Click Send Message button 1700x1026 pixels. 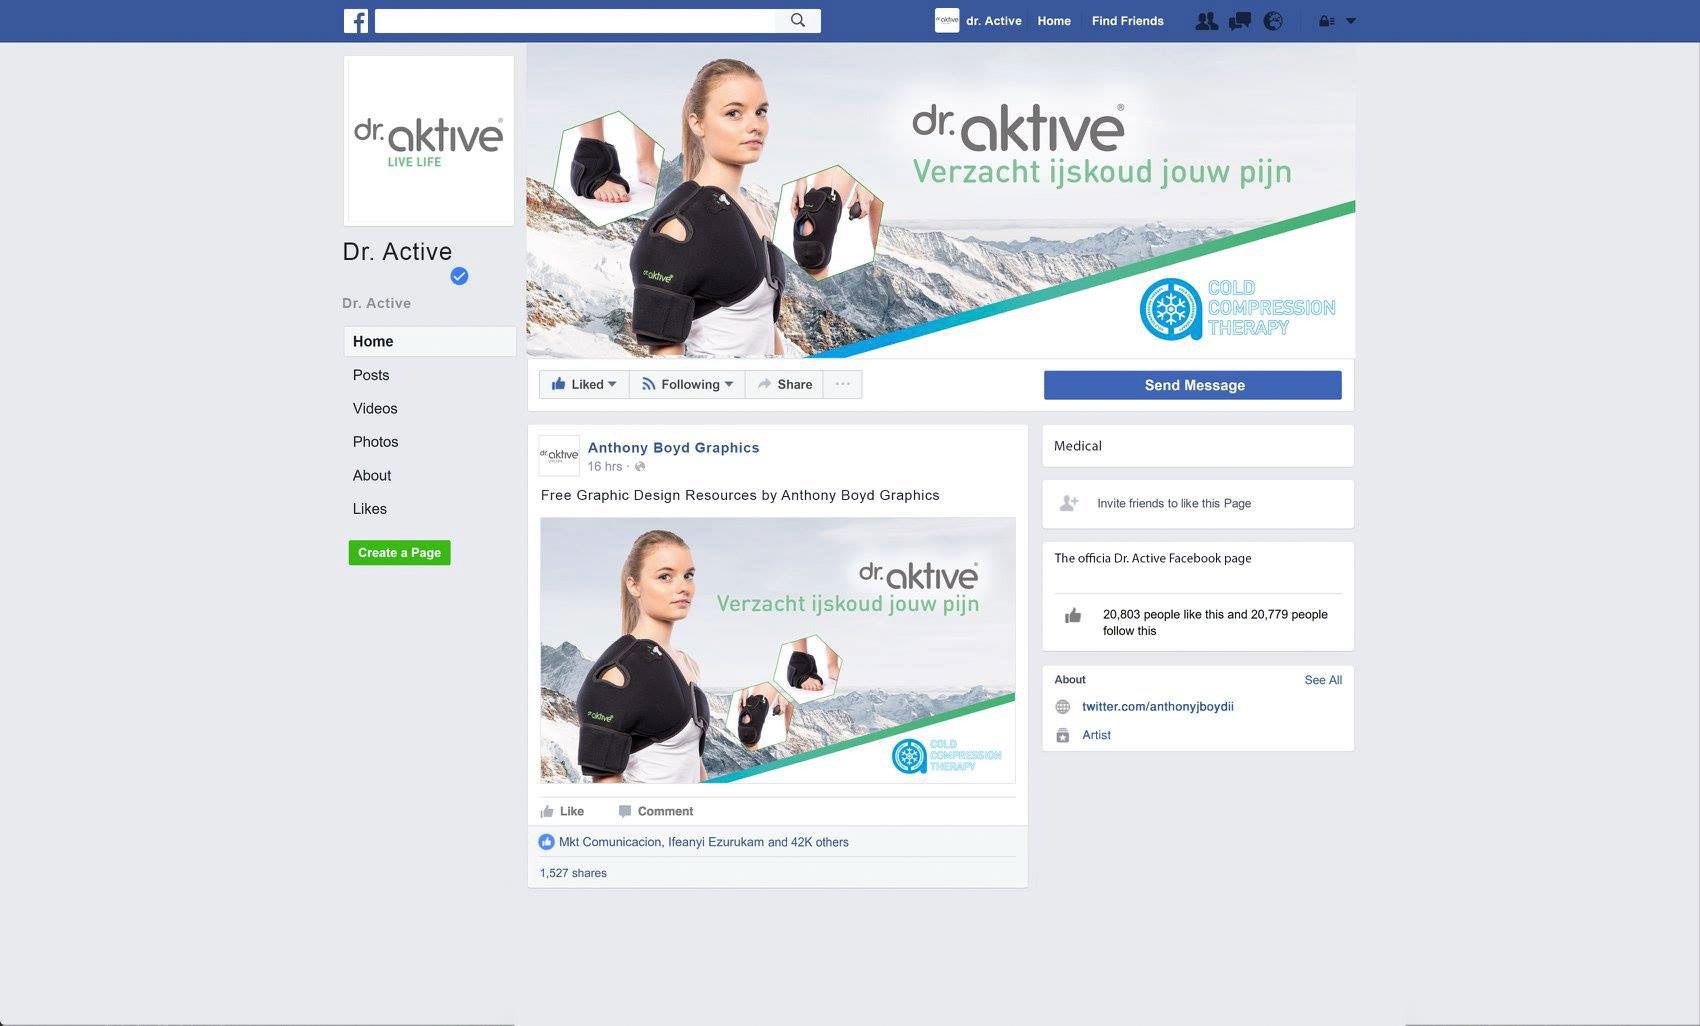tap(1193, 385)
